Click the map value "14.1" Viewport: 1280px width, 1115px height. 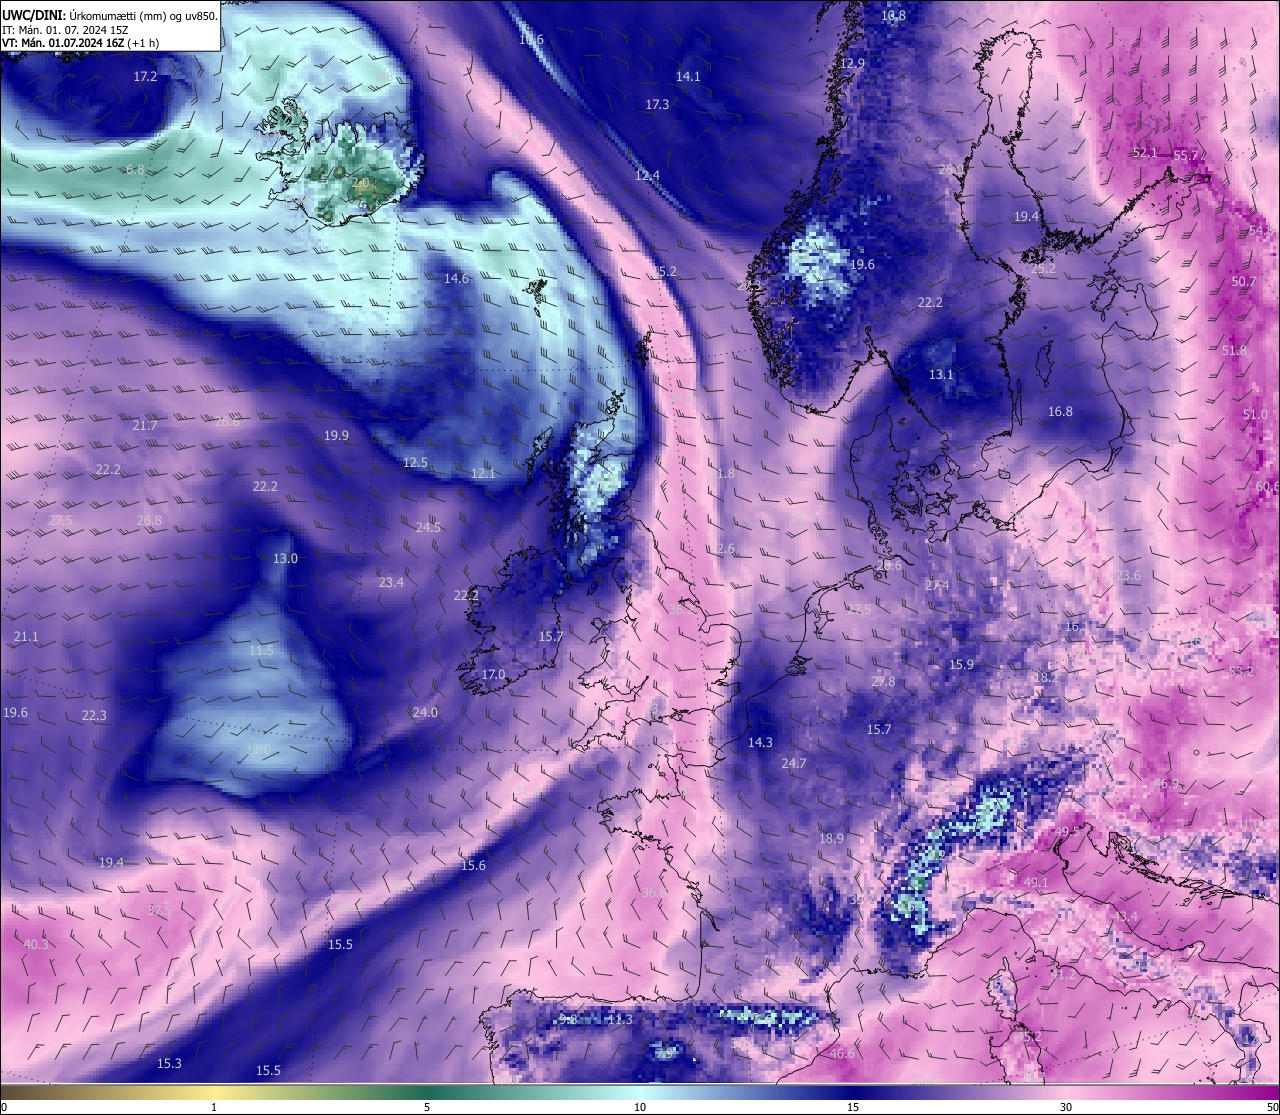688,77
